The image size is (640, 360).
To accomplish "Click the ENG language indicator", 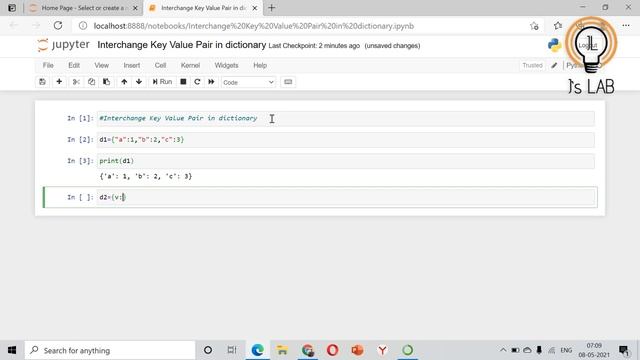I will click(x=566, y=350).
